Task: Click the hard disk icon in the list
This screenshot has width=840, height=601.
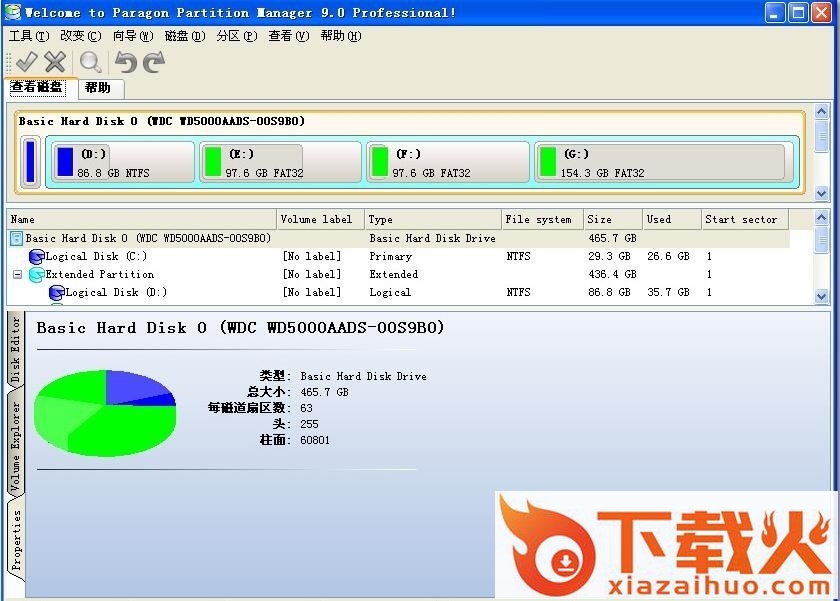Action: tap(17, 238)
